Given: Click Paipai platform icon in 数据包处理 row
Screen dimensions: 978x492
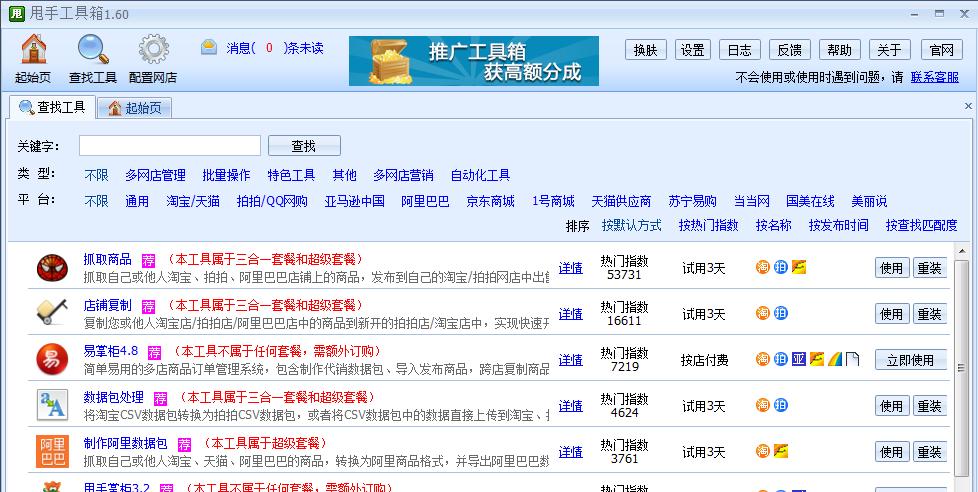Looking at the screenshot, I should click(781, 405).
